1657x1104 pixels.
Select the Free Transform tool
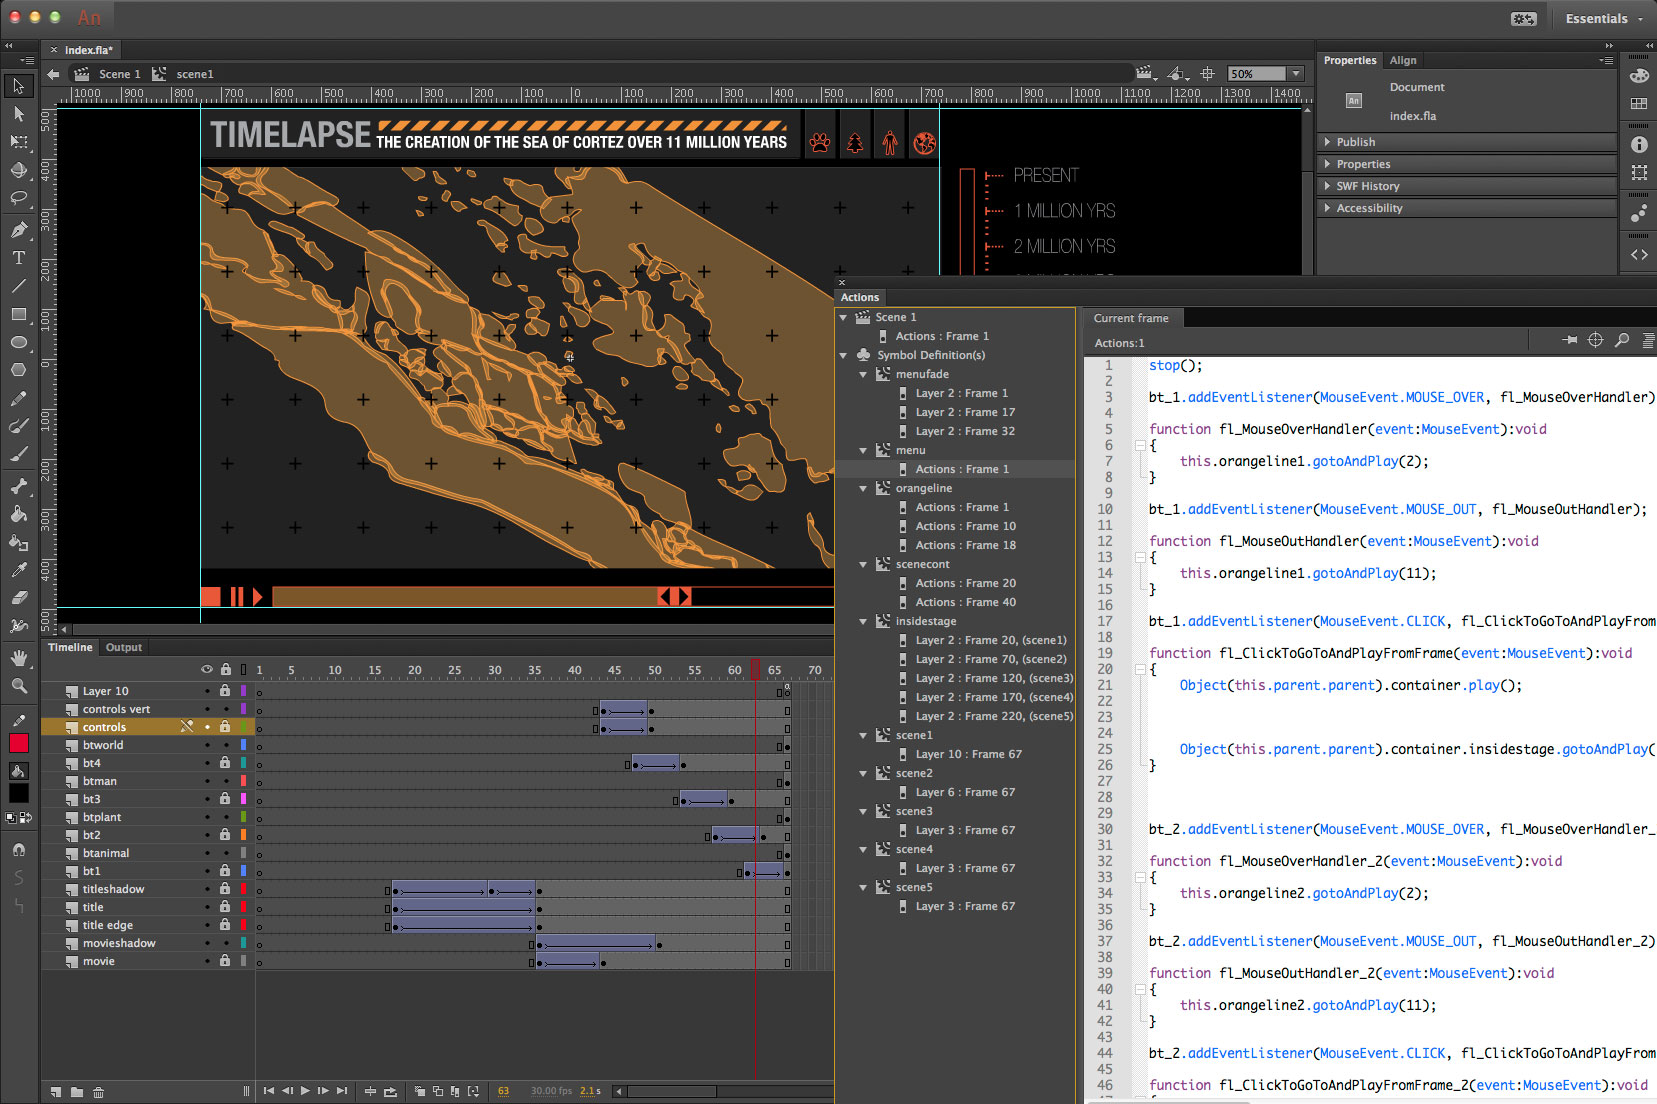point(18,142)
